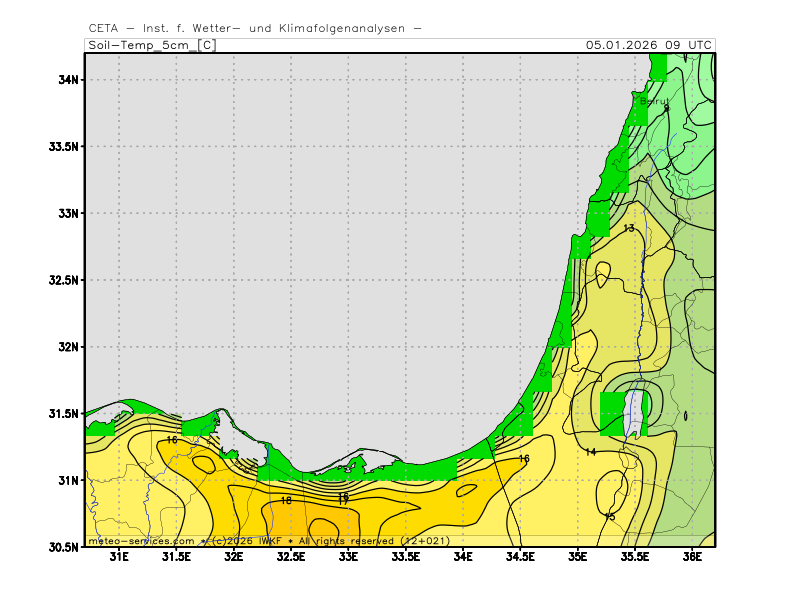The width and height of the screenshot is (800, 600).
Task: Open the meteo-services.com watermark link
Action: tap(141, 540)
